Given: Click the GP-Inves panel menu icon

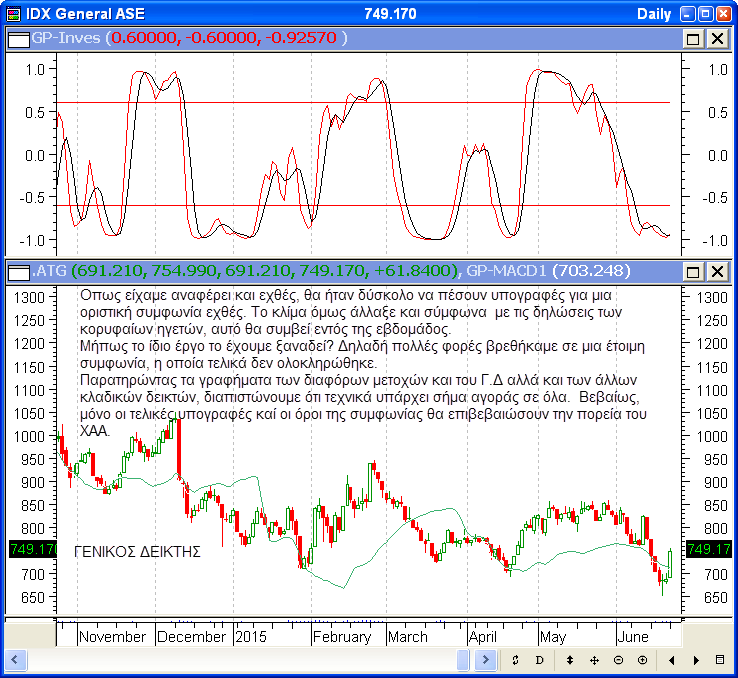Looking at the screenshot, I should point(19,39).
